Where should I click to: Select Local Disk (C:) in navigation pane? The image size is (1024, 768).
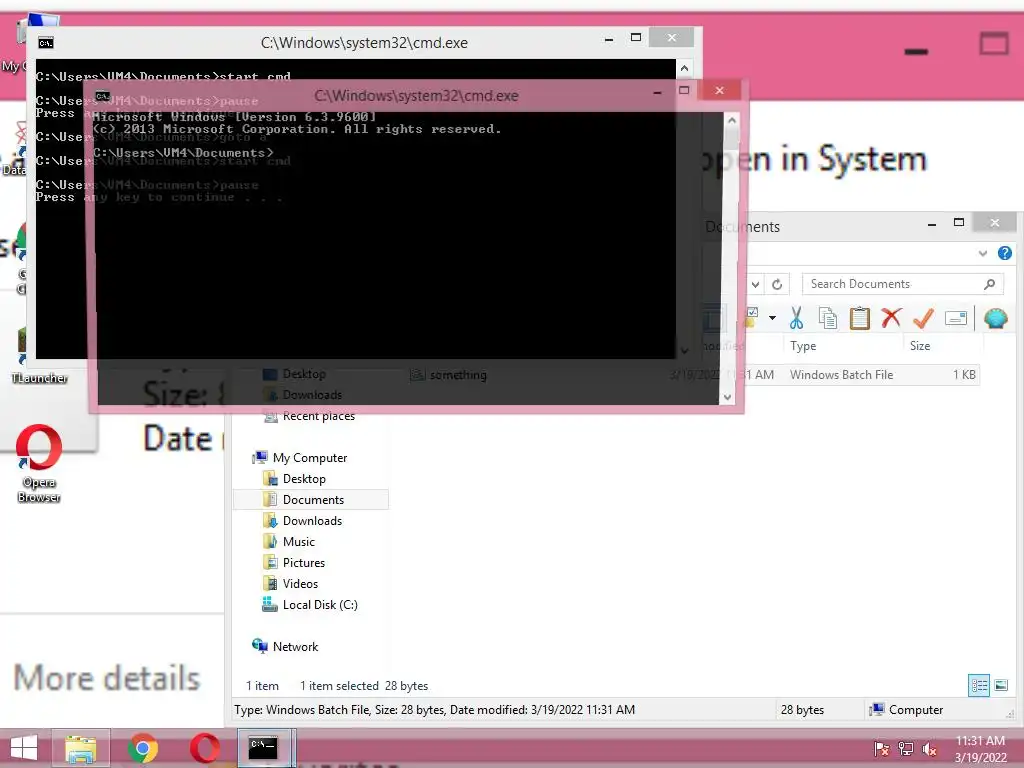tap(319, 605)
